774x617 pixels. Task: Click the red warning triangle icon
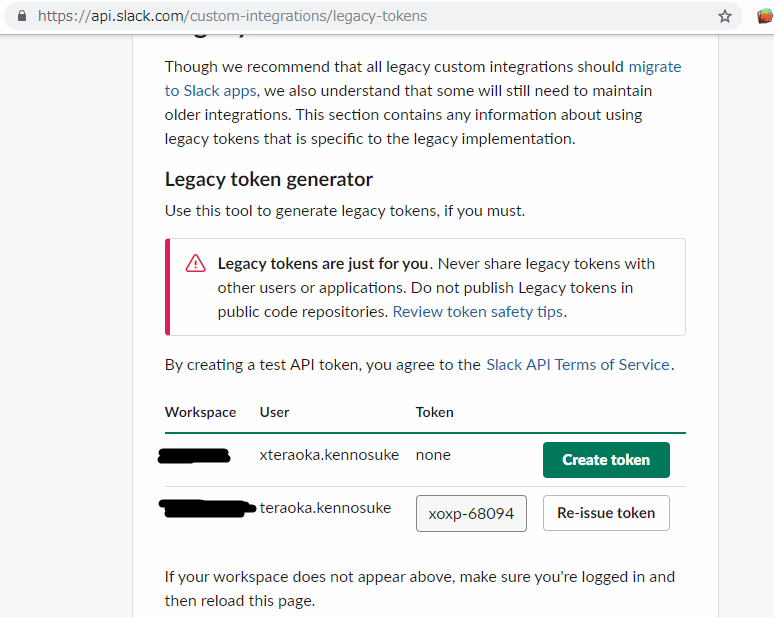point(195,264)
